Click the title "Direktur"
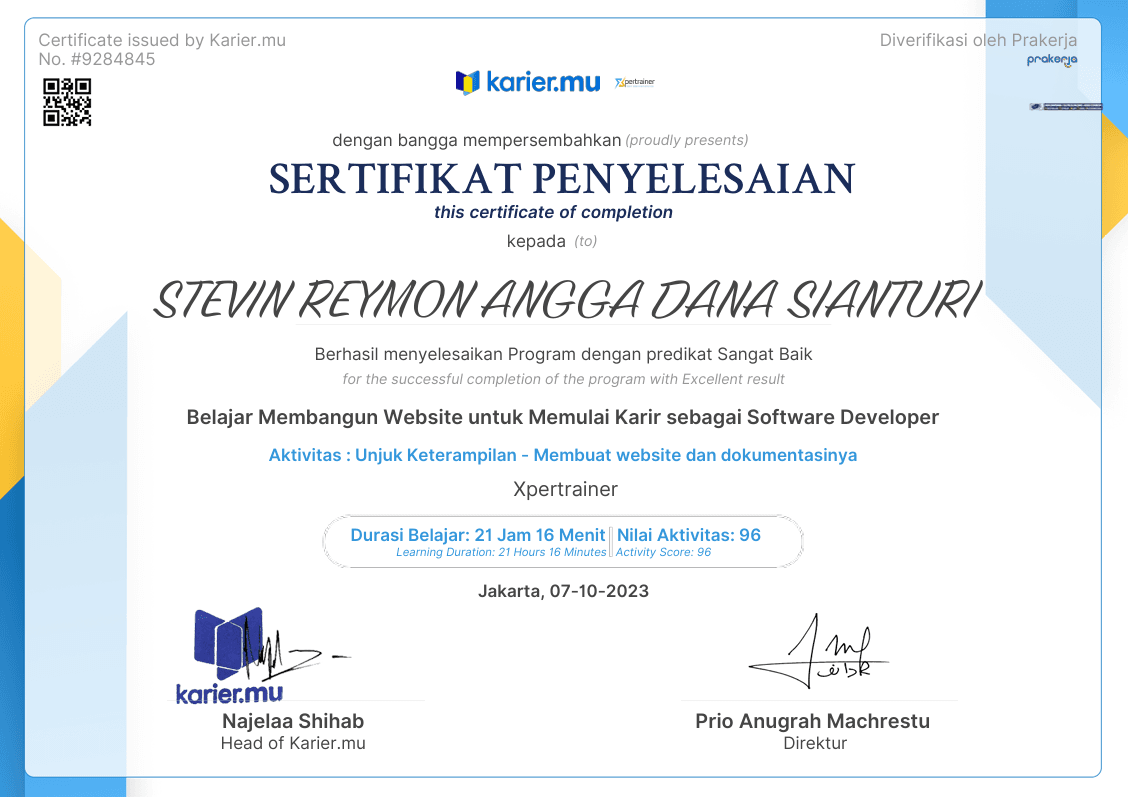Viewport: 1128px width, 797px height. tap(815, 744)
